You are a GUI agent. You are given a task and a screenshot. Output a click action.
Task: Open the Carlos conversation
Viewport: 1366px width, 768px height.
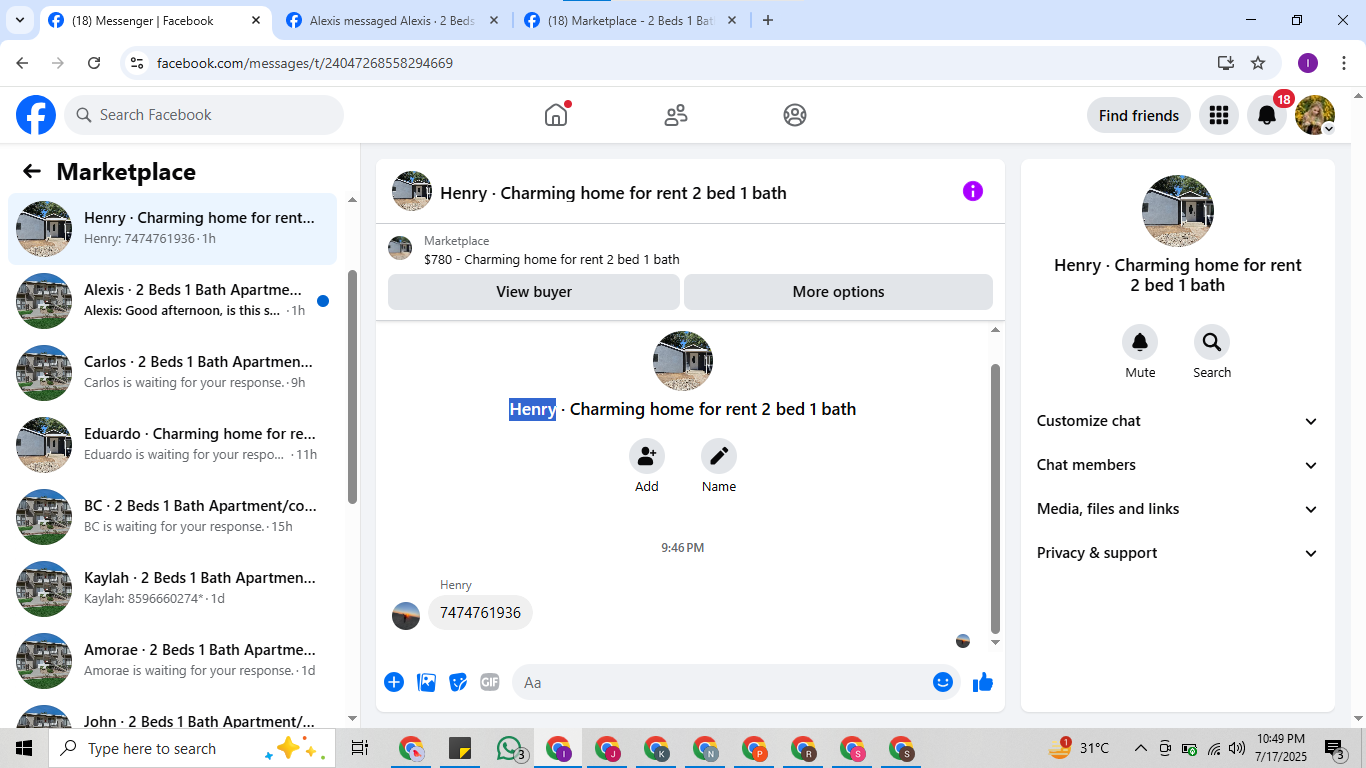(172, 373)
